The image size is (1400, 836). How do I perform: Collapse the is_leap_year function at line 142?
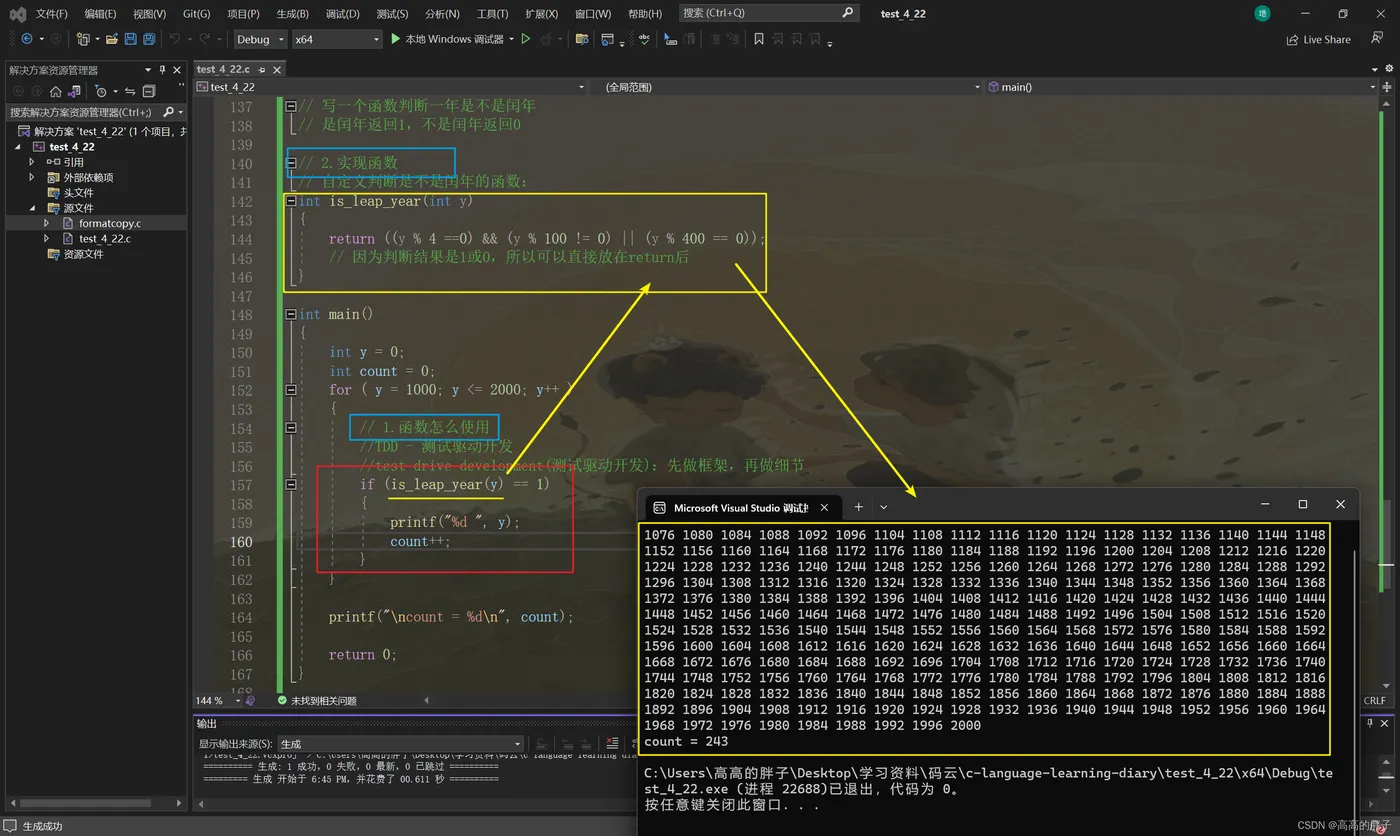291,201
